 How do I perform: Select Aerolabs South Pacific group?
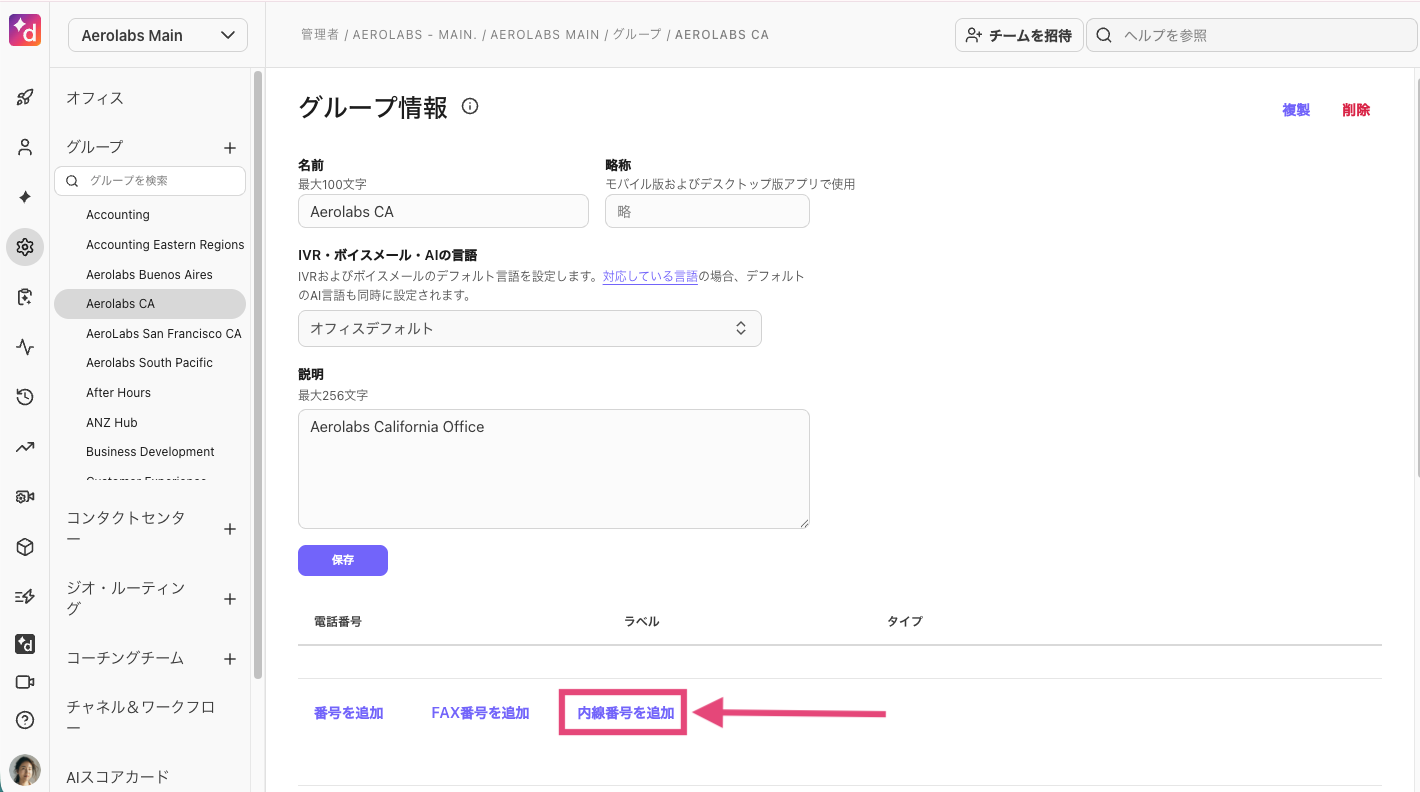(149, 363)
